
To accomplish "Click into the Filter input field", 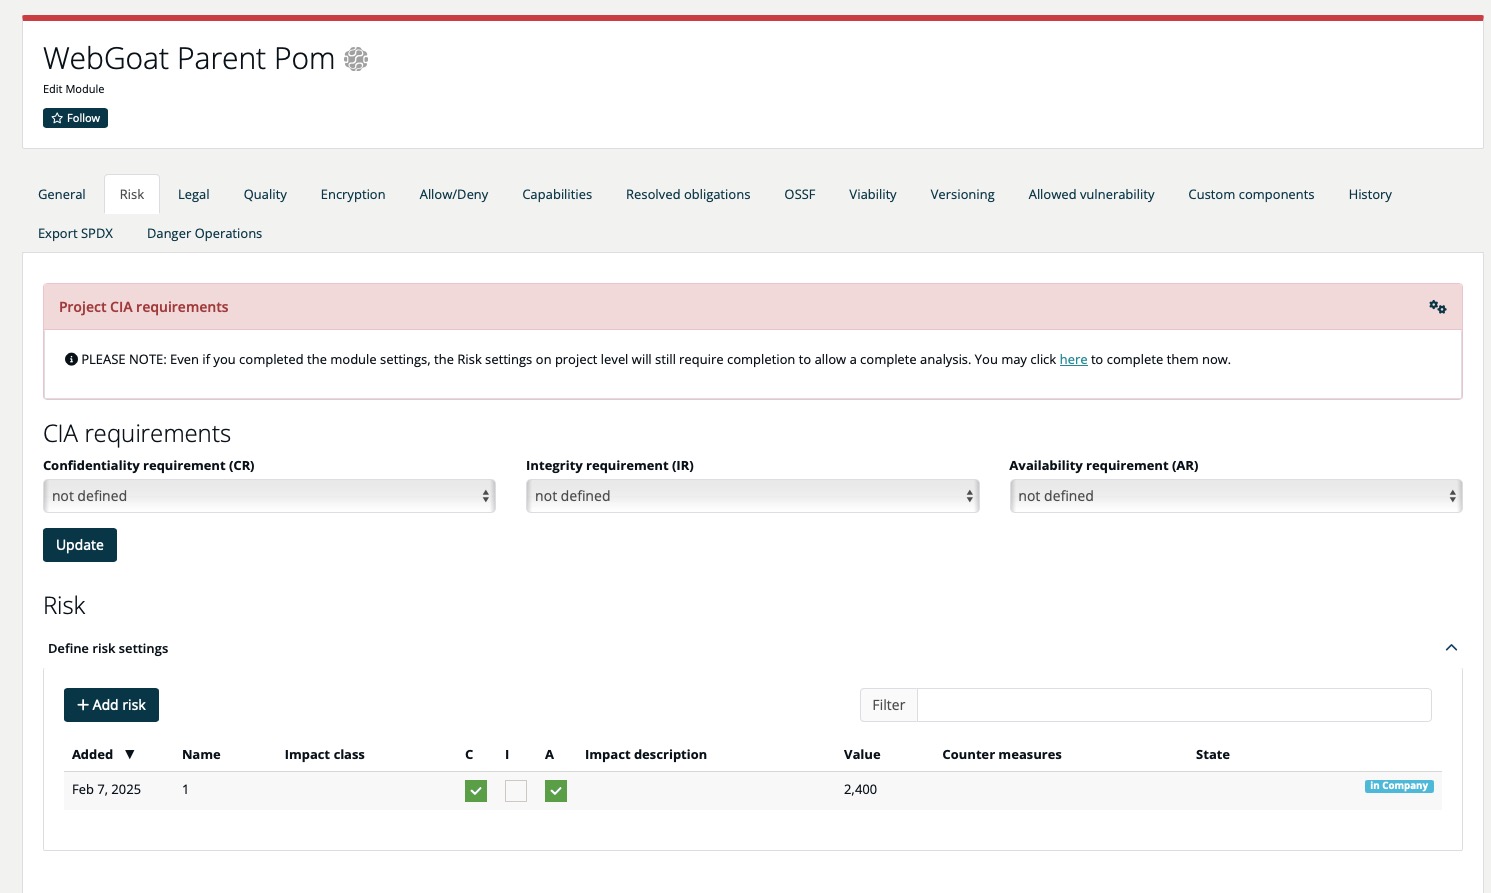I will point(1174,705).
